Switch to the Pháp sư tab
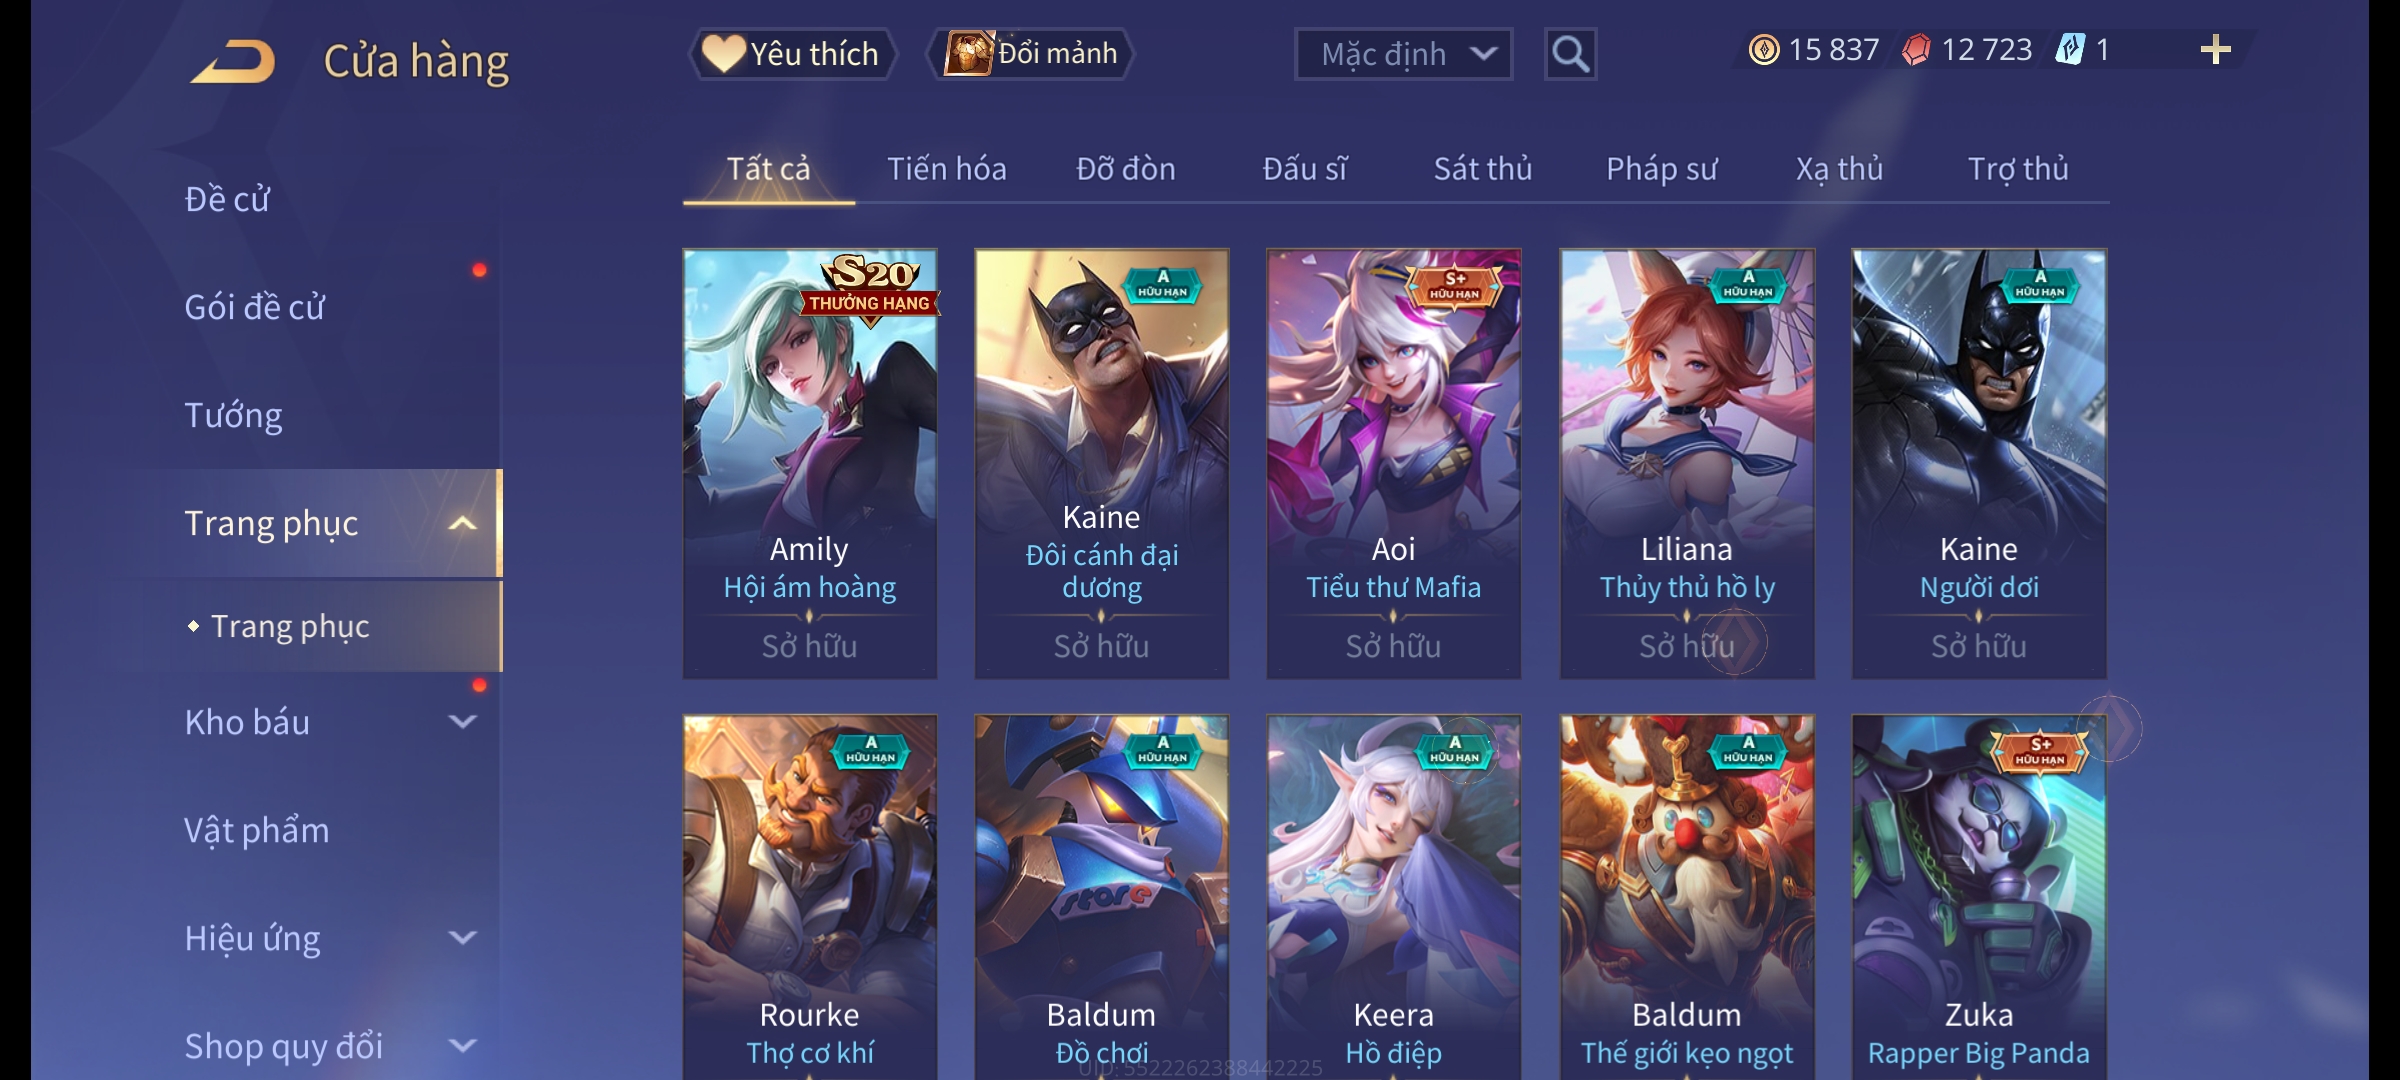The width and height of the screenshot is (2400, 1080). tap(1661, 169)
